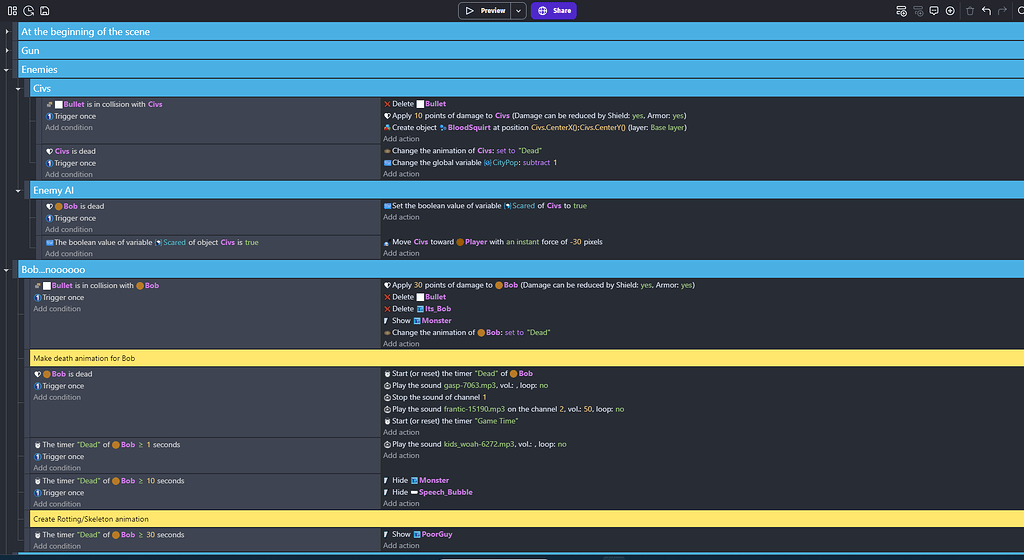
Task: Click the Player object icon in Move action
Action: [x=460, y=242]
